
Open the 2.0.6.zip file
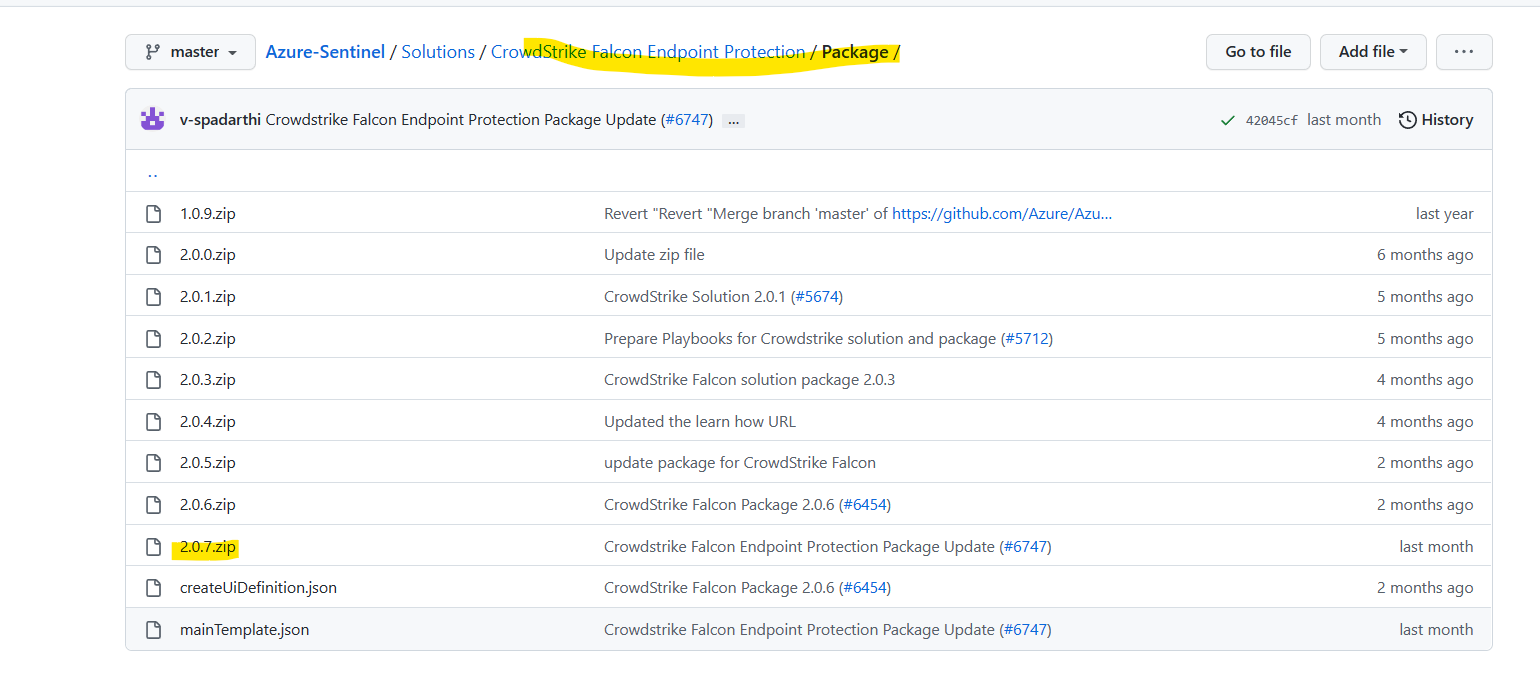[x=208, y=505]
